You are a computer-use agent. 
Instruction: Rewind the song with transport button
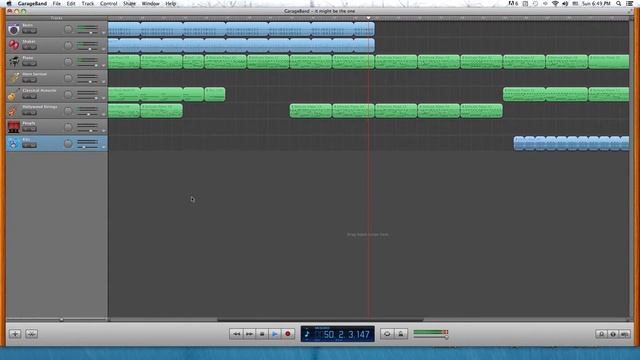click(236, 334)
